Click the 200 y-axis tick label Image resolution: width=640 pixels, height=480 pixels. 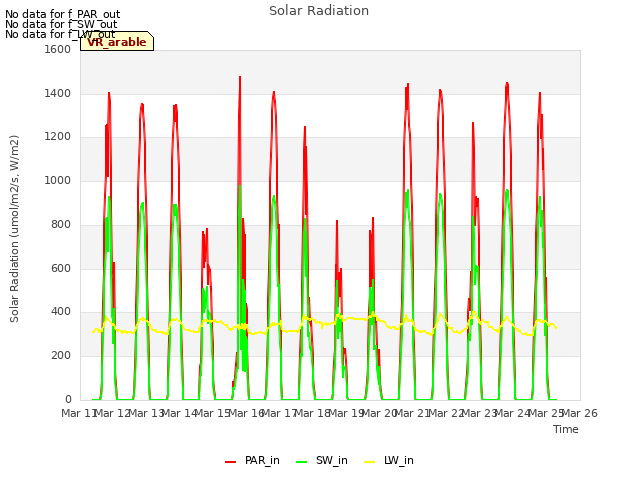(61, 356)
